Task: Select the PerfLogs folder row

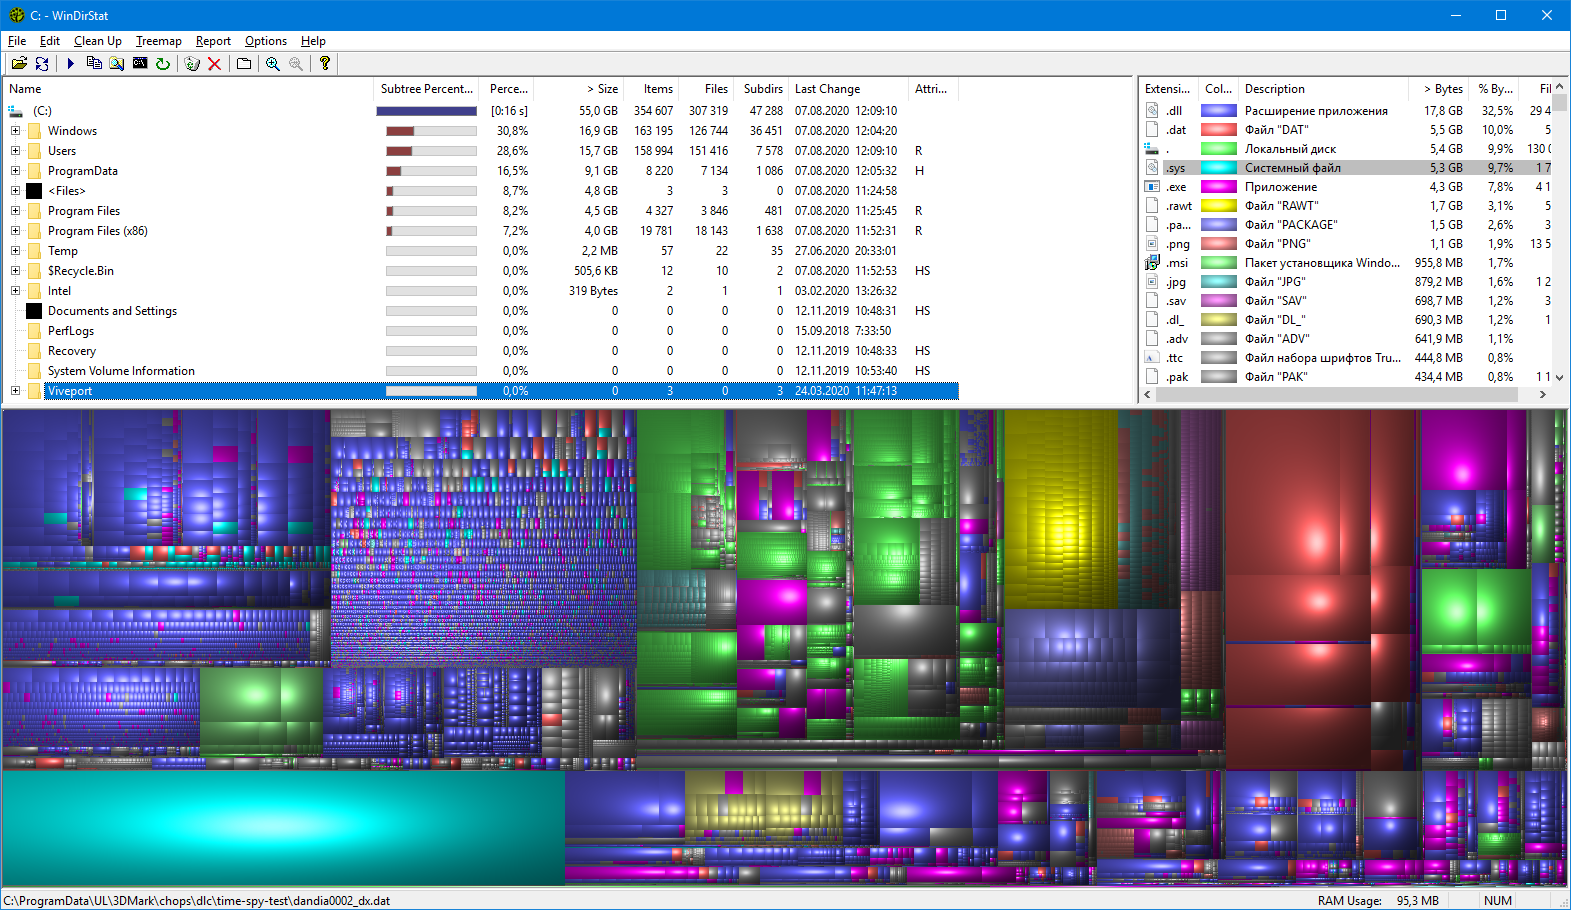Action: pos(482,331)
